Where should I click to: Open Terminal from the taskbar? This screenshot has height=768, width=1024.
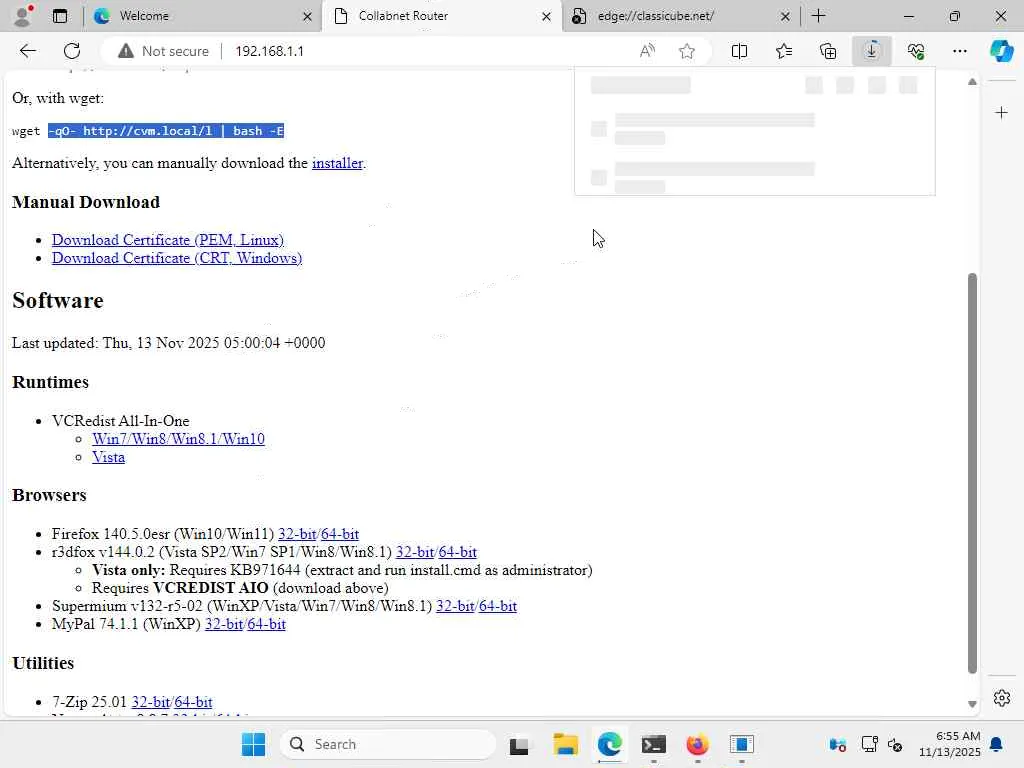click(653, 744)
